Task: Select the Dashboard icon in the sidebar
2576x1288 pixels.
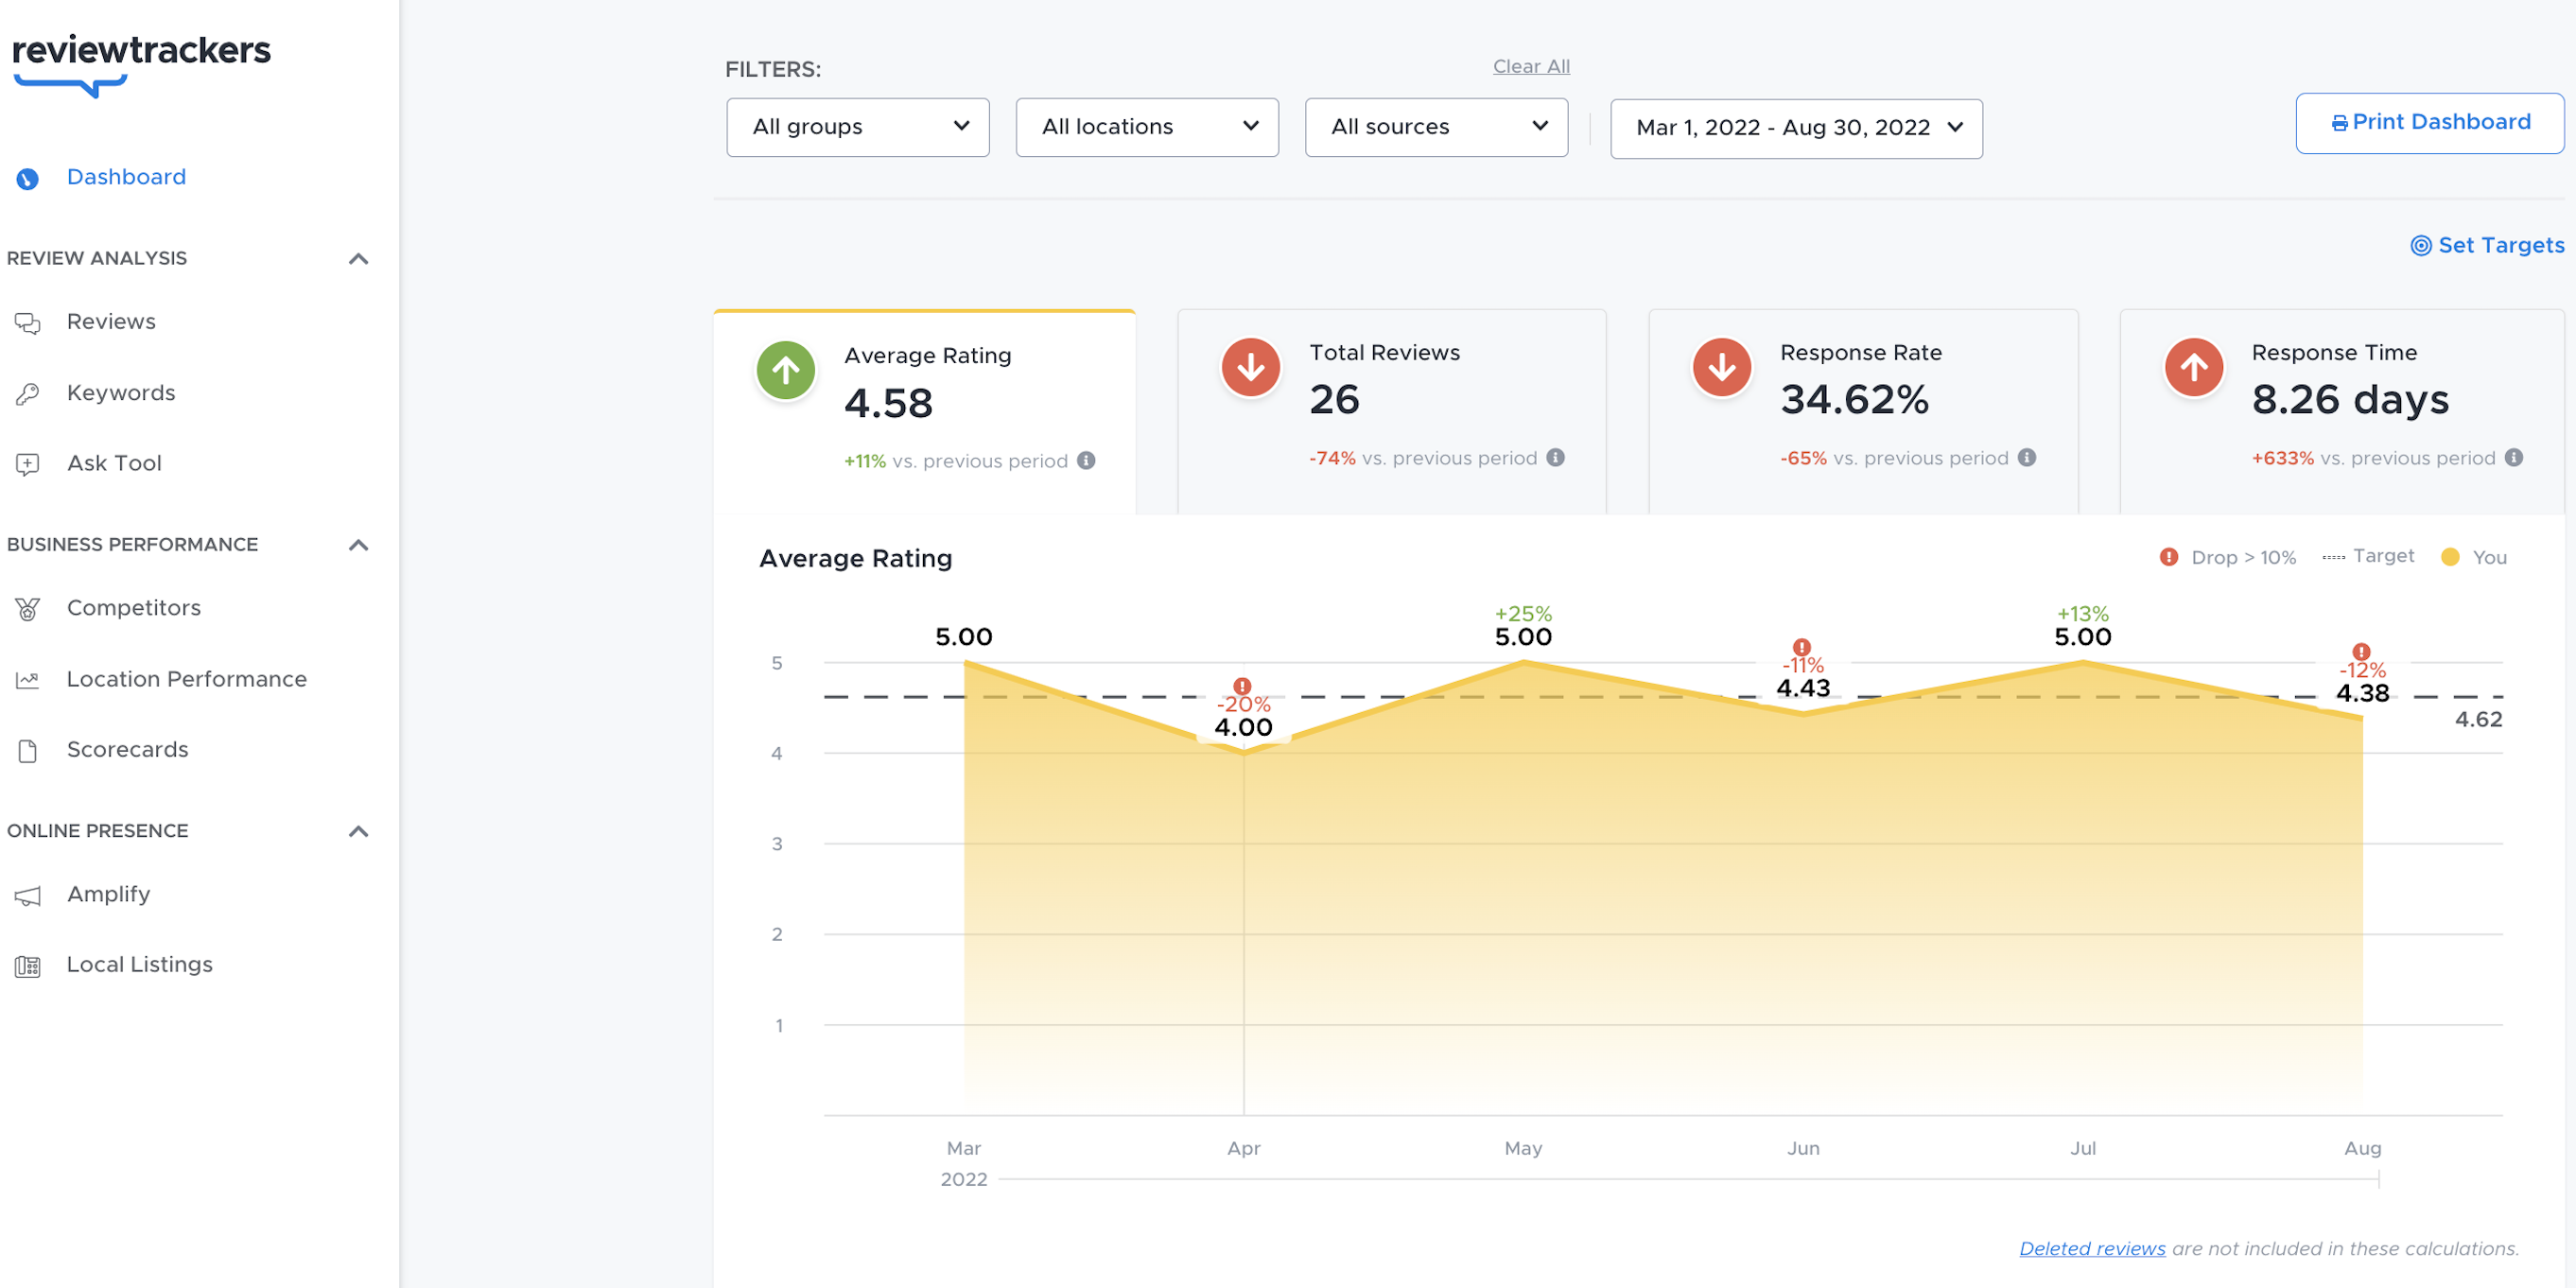Action: coord(27,179)
